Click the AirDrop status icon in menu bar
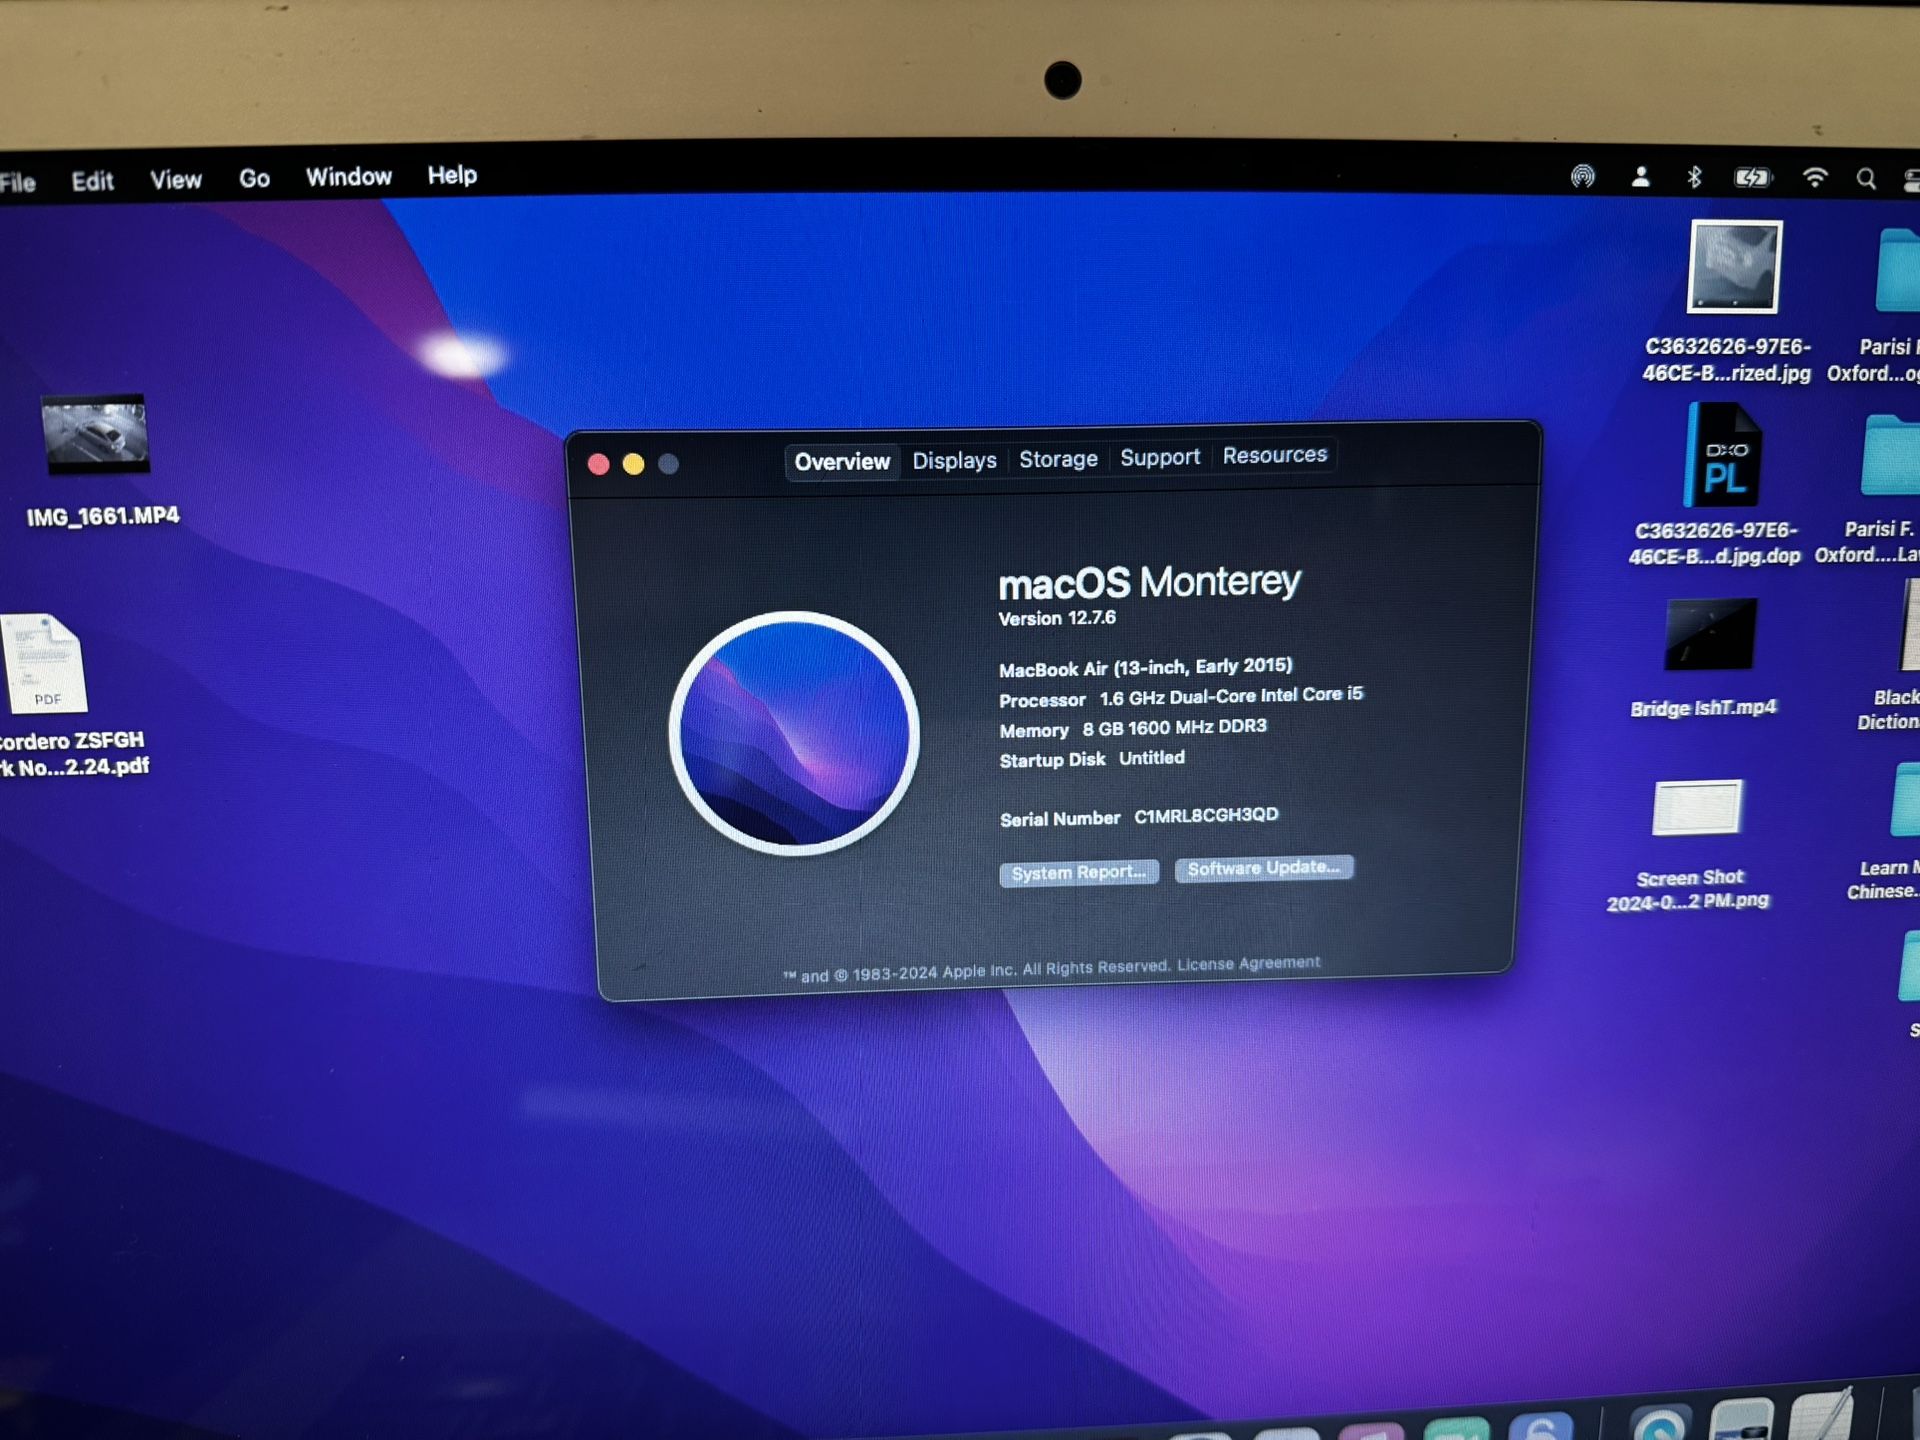The image size is (1920, 1440). (x=1582, y=177)
